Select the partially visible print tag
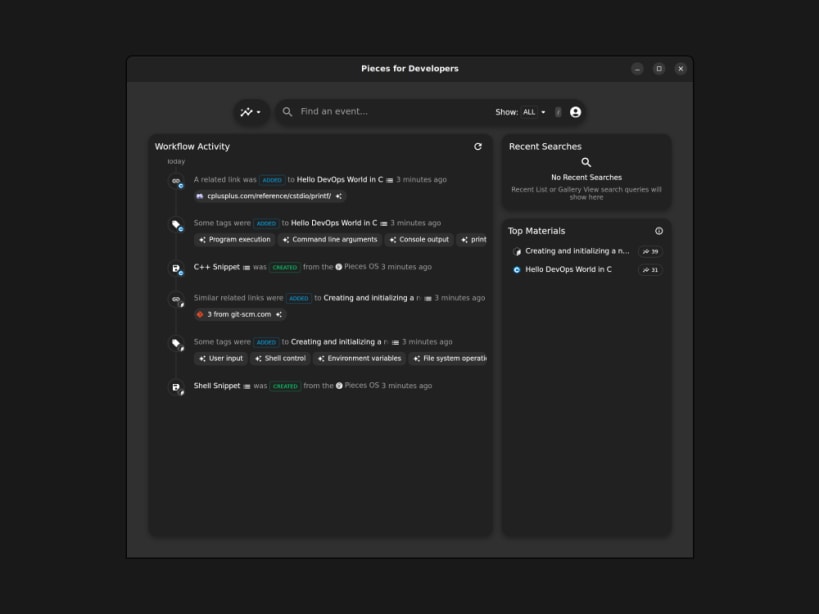Screen dimensions: 819x614 pos(473,240)
